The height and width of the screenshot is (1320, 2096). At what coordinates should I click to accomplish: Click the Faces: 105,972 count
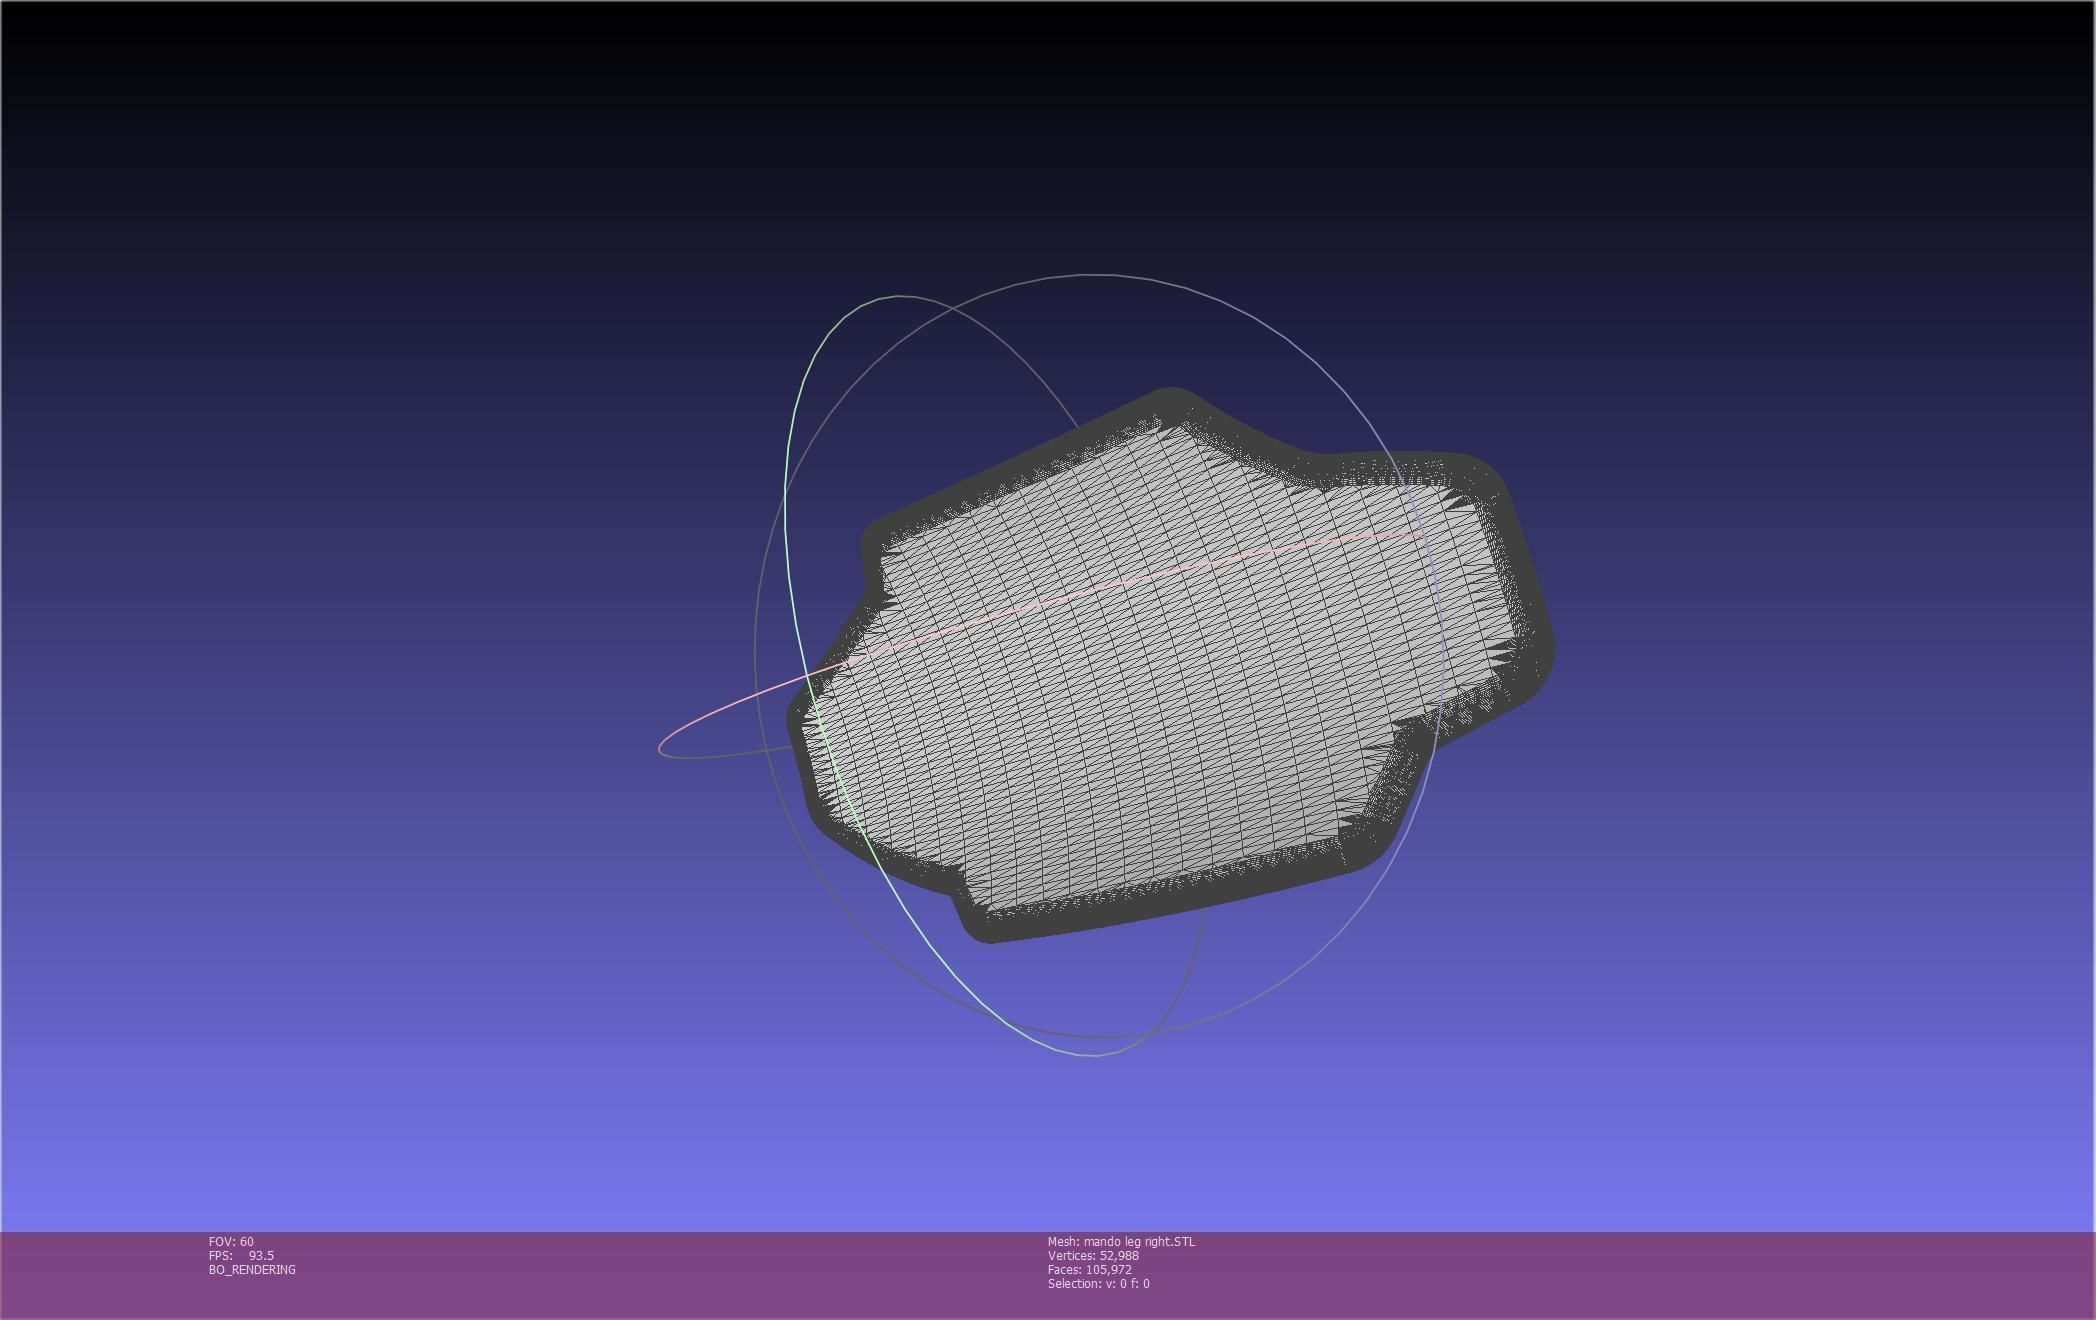1090,1269
